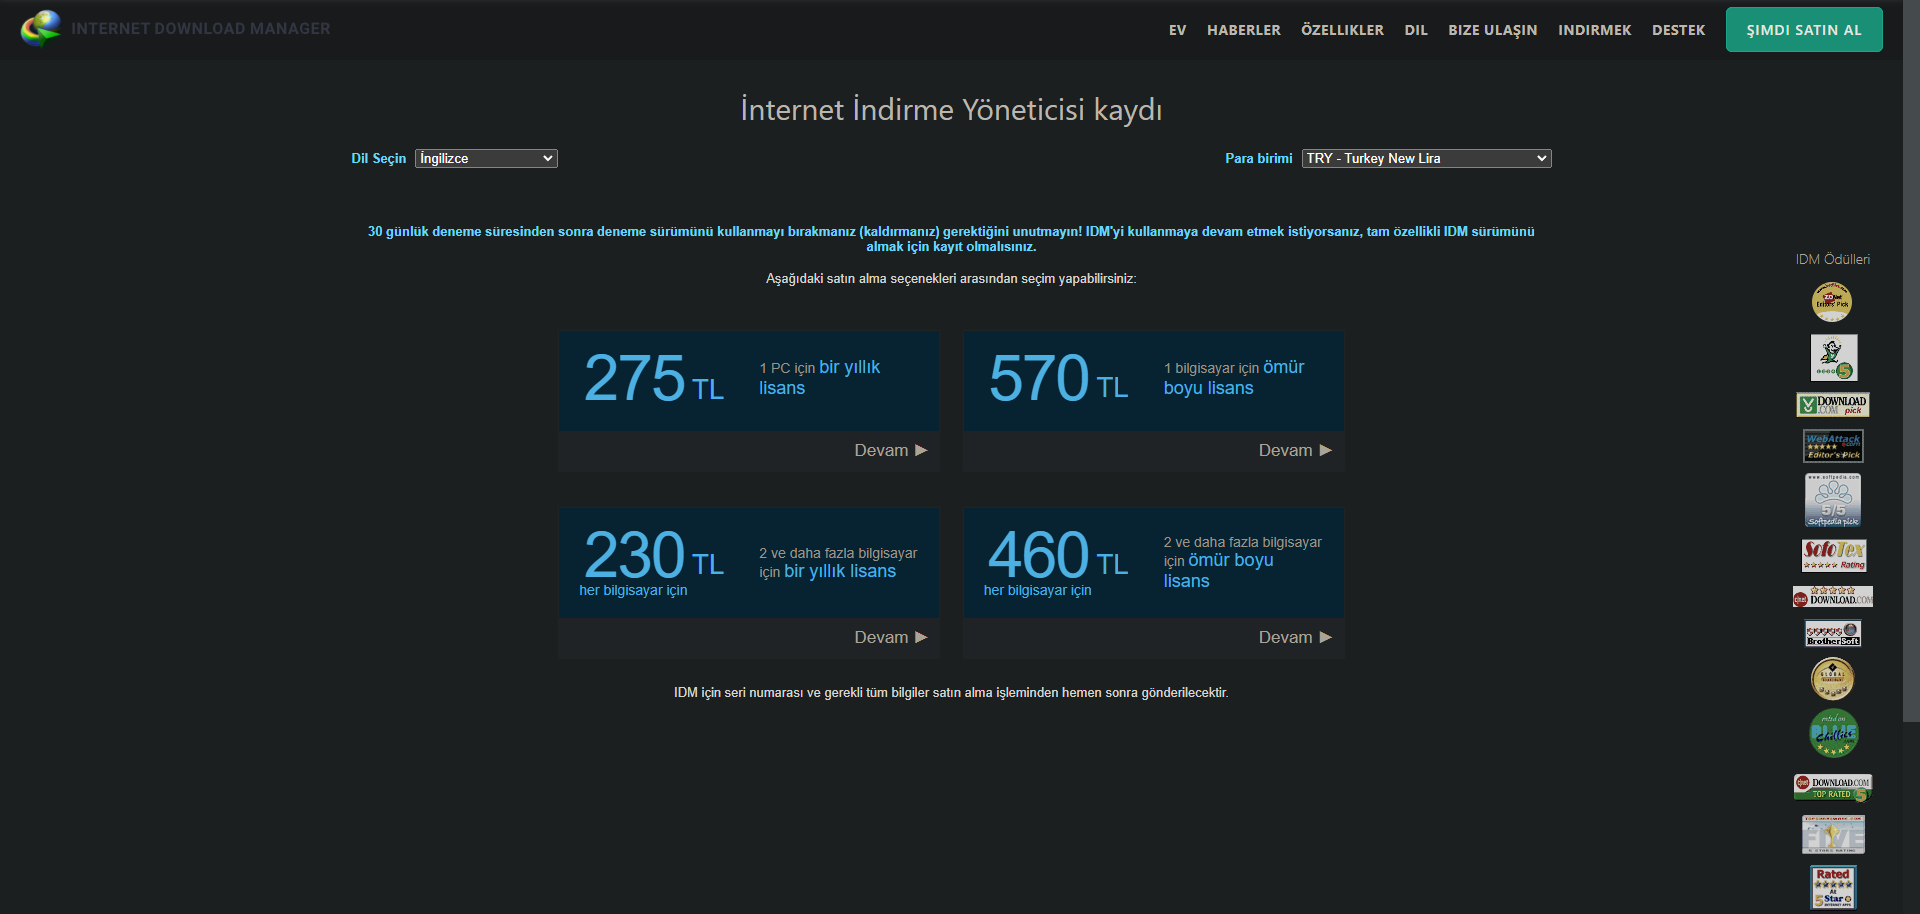Open the Para birimi currency dropdown
This screenshot has width=1920, height=914.
(1426, 158)
